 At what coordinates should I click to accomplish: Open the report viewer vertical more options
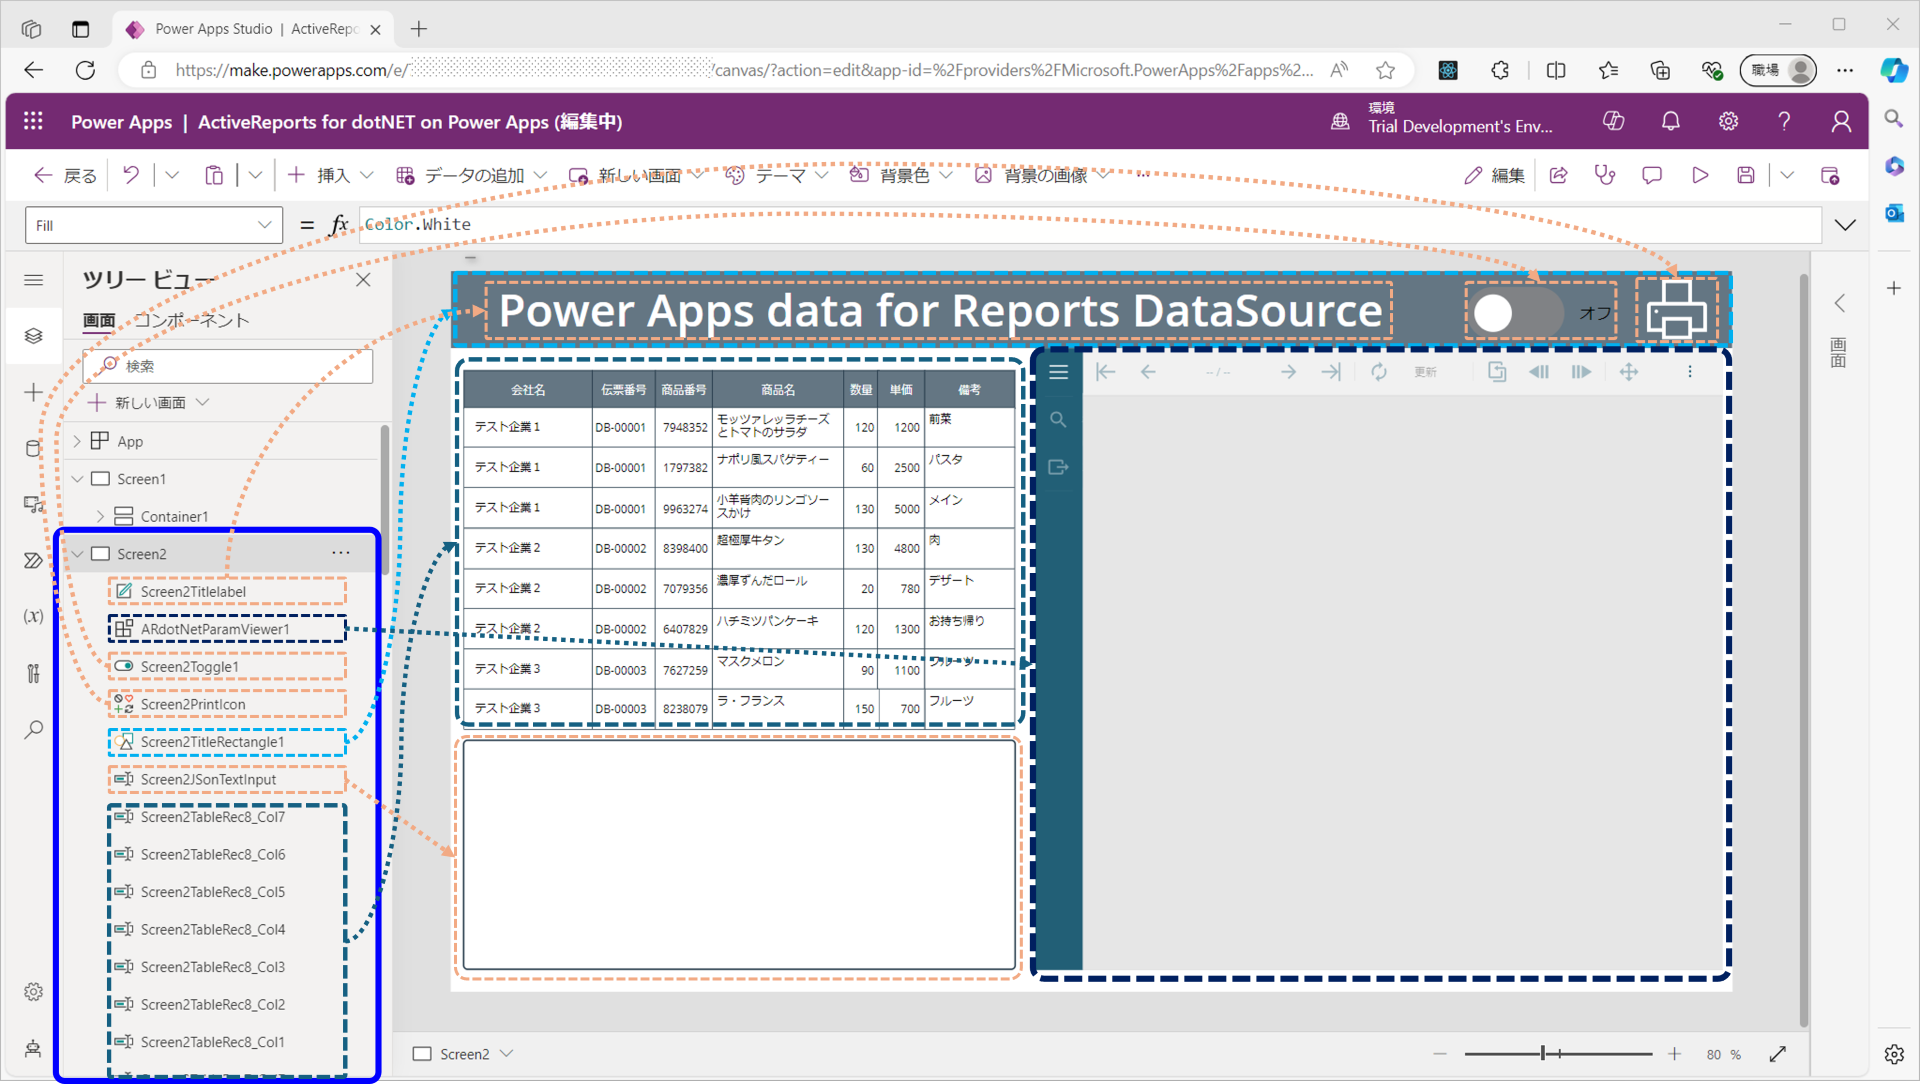tap(1690, 372)
